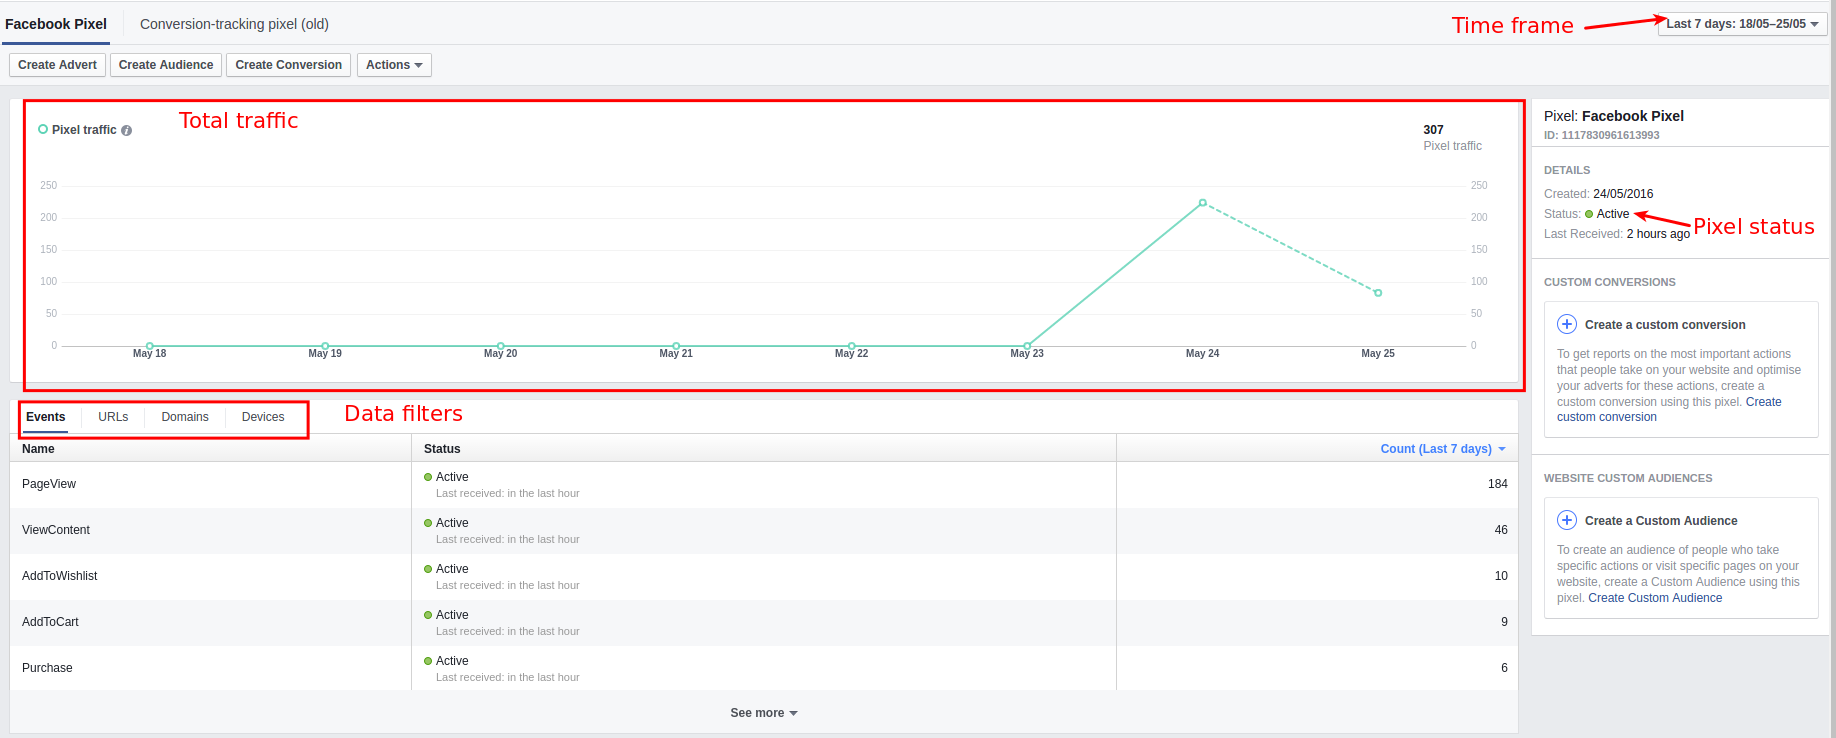Click the Create Audience button
1836x738 pixels.
click(166, 65)
